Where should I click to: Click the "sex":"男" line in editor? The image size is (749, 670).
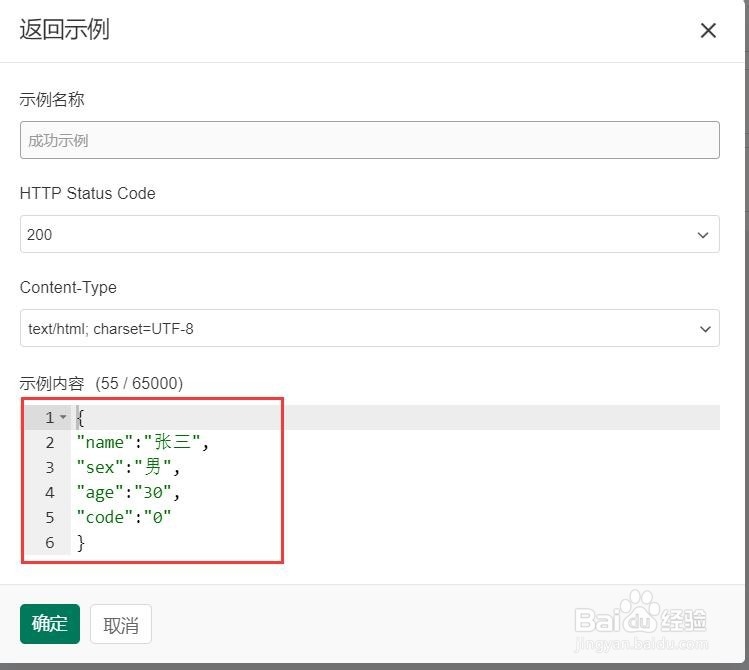coord(128,468)
